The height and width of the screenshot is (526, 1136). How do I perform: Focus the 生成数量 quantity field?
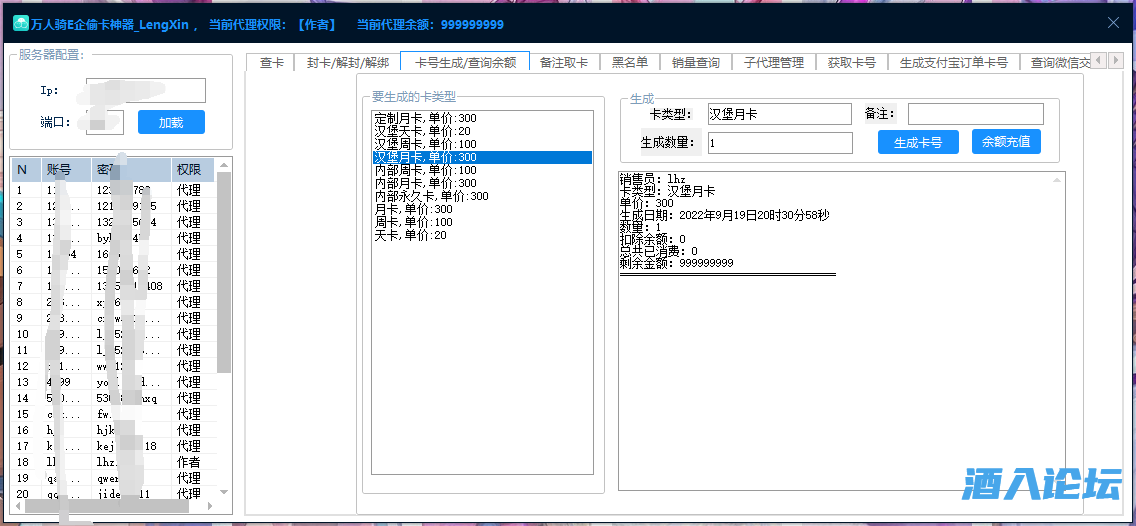[x=779, y=143]
